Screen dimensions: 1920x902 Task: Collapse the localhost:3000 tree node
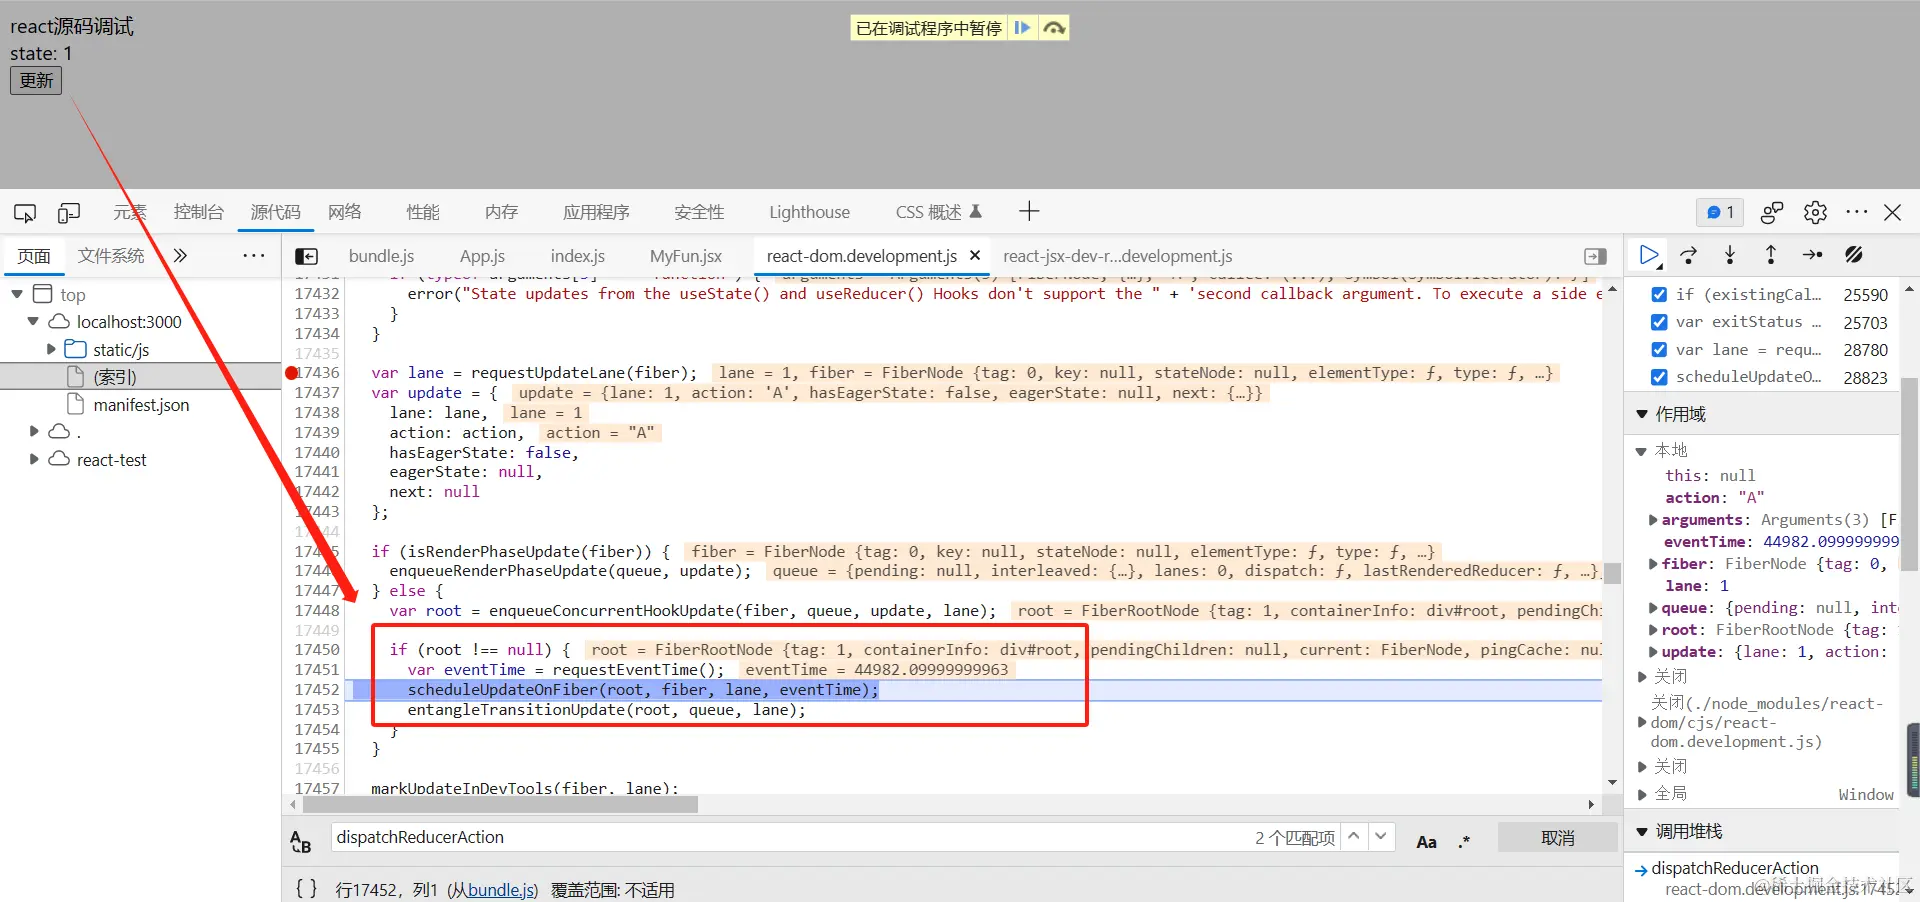pos(33,321)
